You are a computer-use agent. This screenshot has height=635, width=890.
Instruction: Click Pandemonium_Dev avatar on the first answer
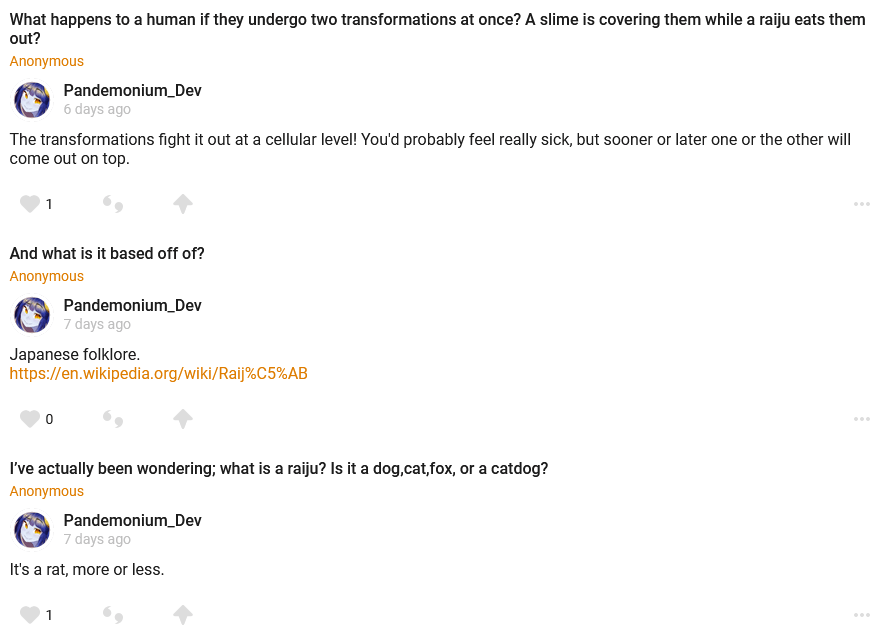[32, 100]
